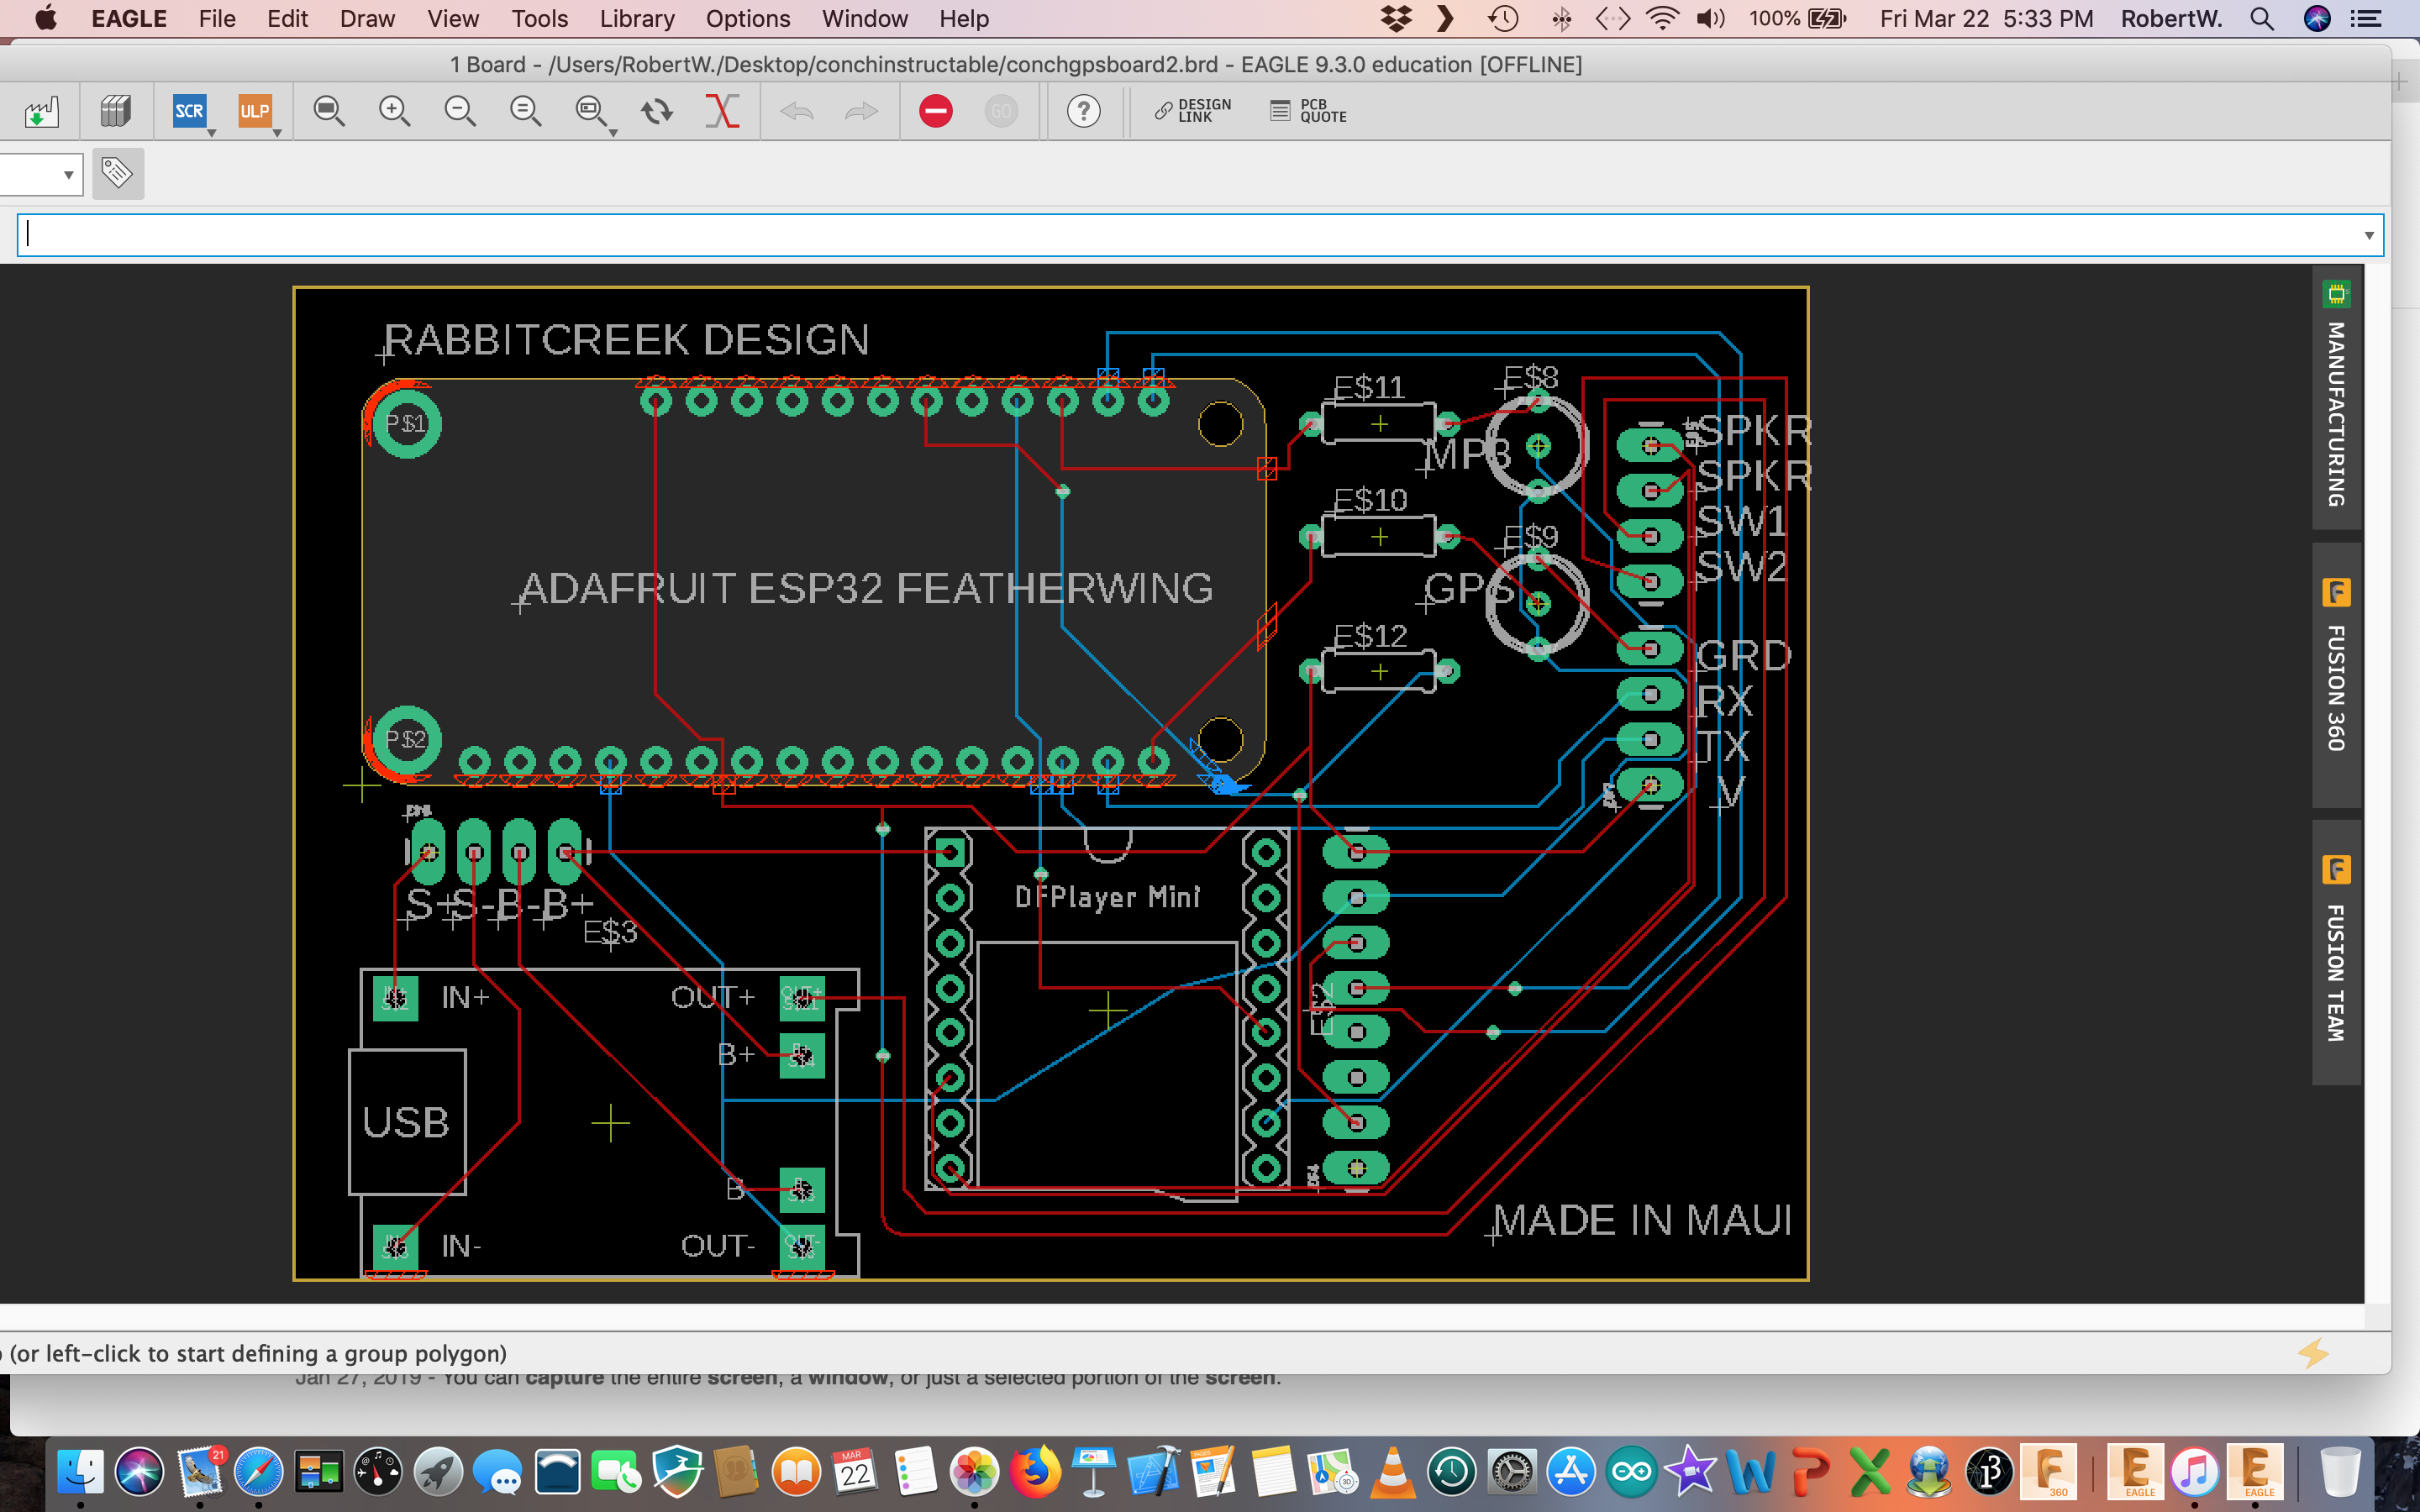The height and width of the screenshot is (1512, 2420).
Task: Run a script with SCR icon
Action: pos(189,111)
